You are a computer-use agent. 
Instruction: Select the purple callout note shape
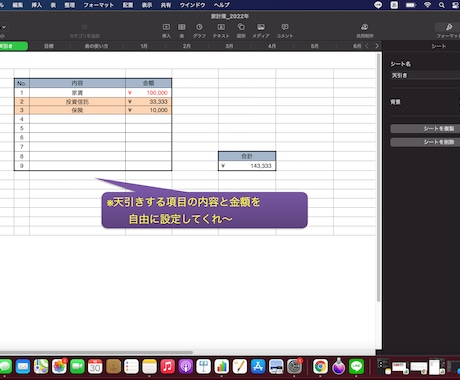pyautogui.click(x=204, y=210)
